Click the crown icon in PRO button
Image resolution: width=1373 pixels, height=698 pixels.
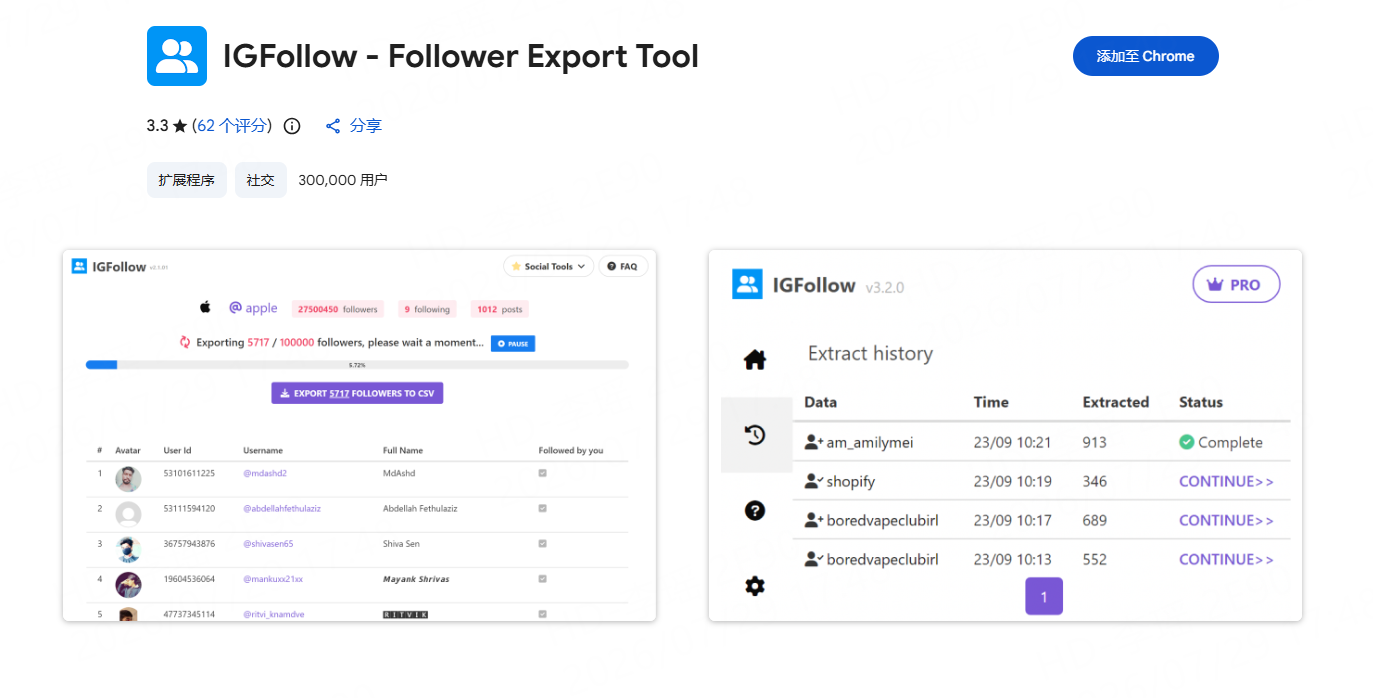1215,285
